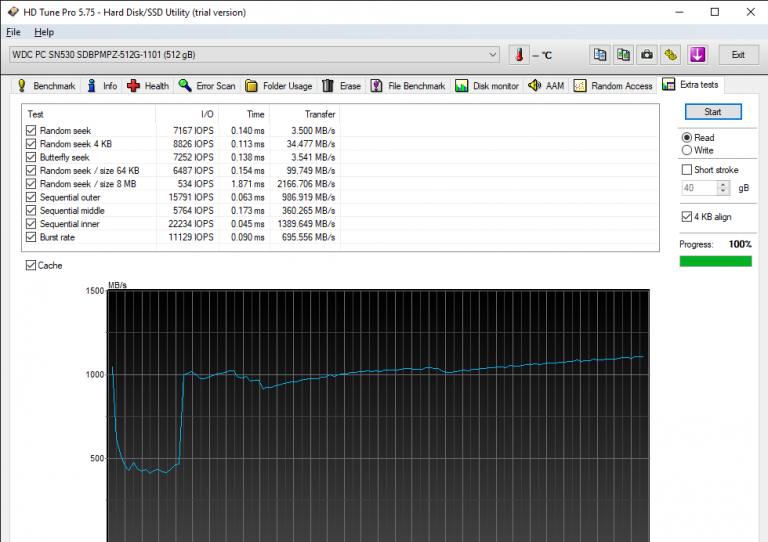Viewport: 768px width, 542px height.
Task: Expand the WDC PC SN530 drive dropdown
Action: click(x=492, y=55)
